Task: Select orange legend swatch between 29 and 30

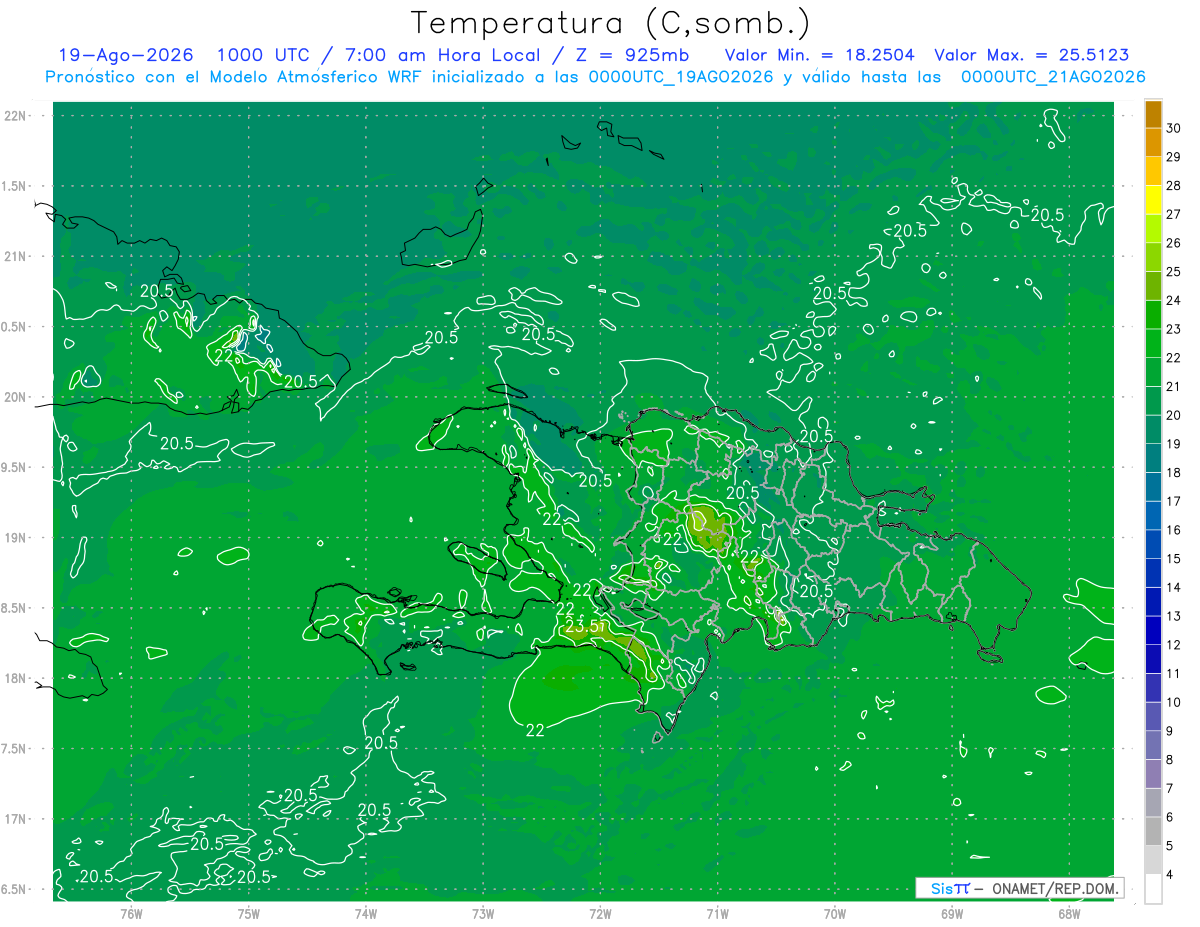Action: (x=1153, y=142)
